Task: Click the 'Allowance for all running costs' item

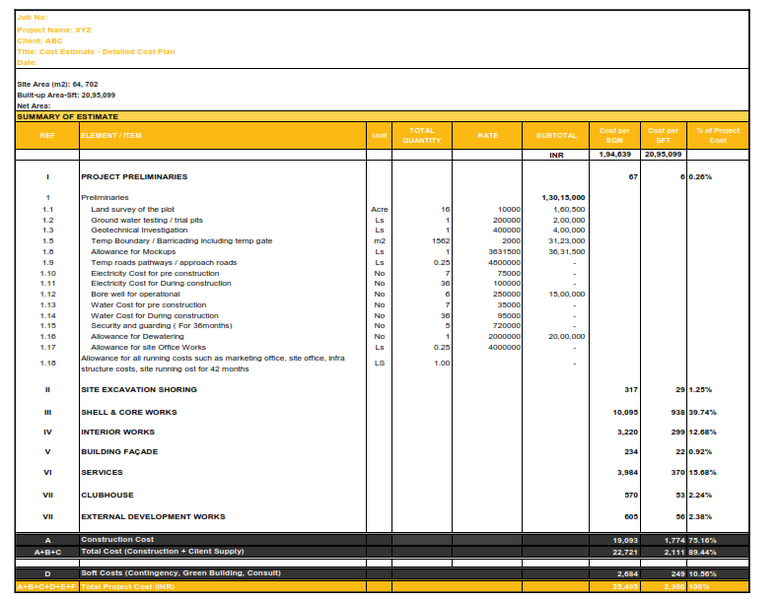Action: [213, 364]
